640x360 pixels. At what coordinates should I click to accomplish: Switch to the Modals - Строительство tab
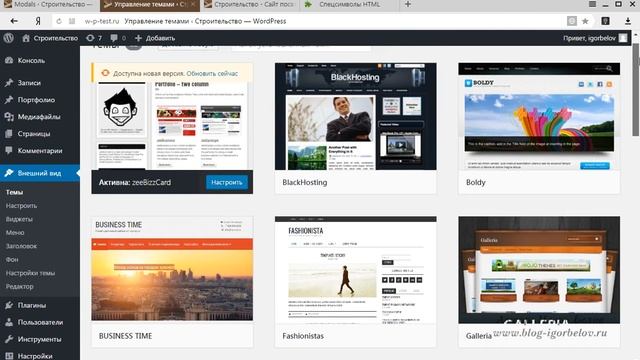49,5
